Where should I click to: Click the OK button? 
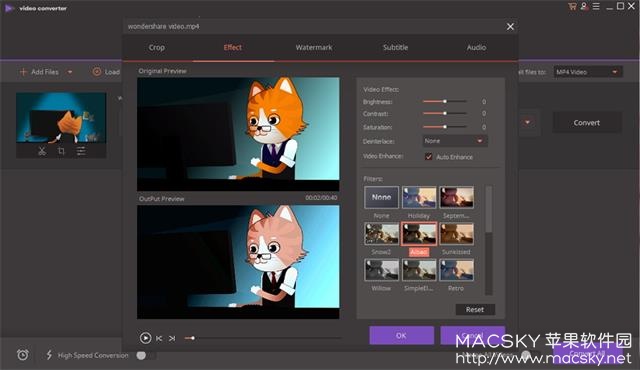click(402, 335)
